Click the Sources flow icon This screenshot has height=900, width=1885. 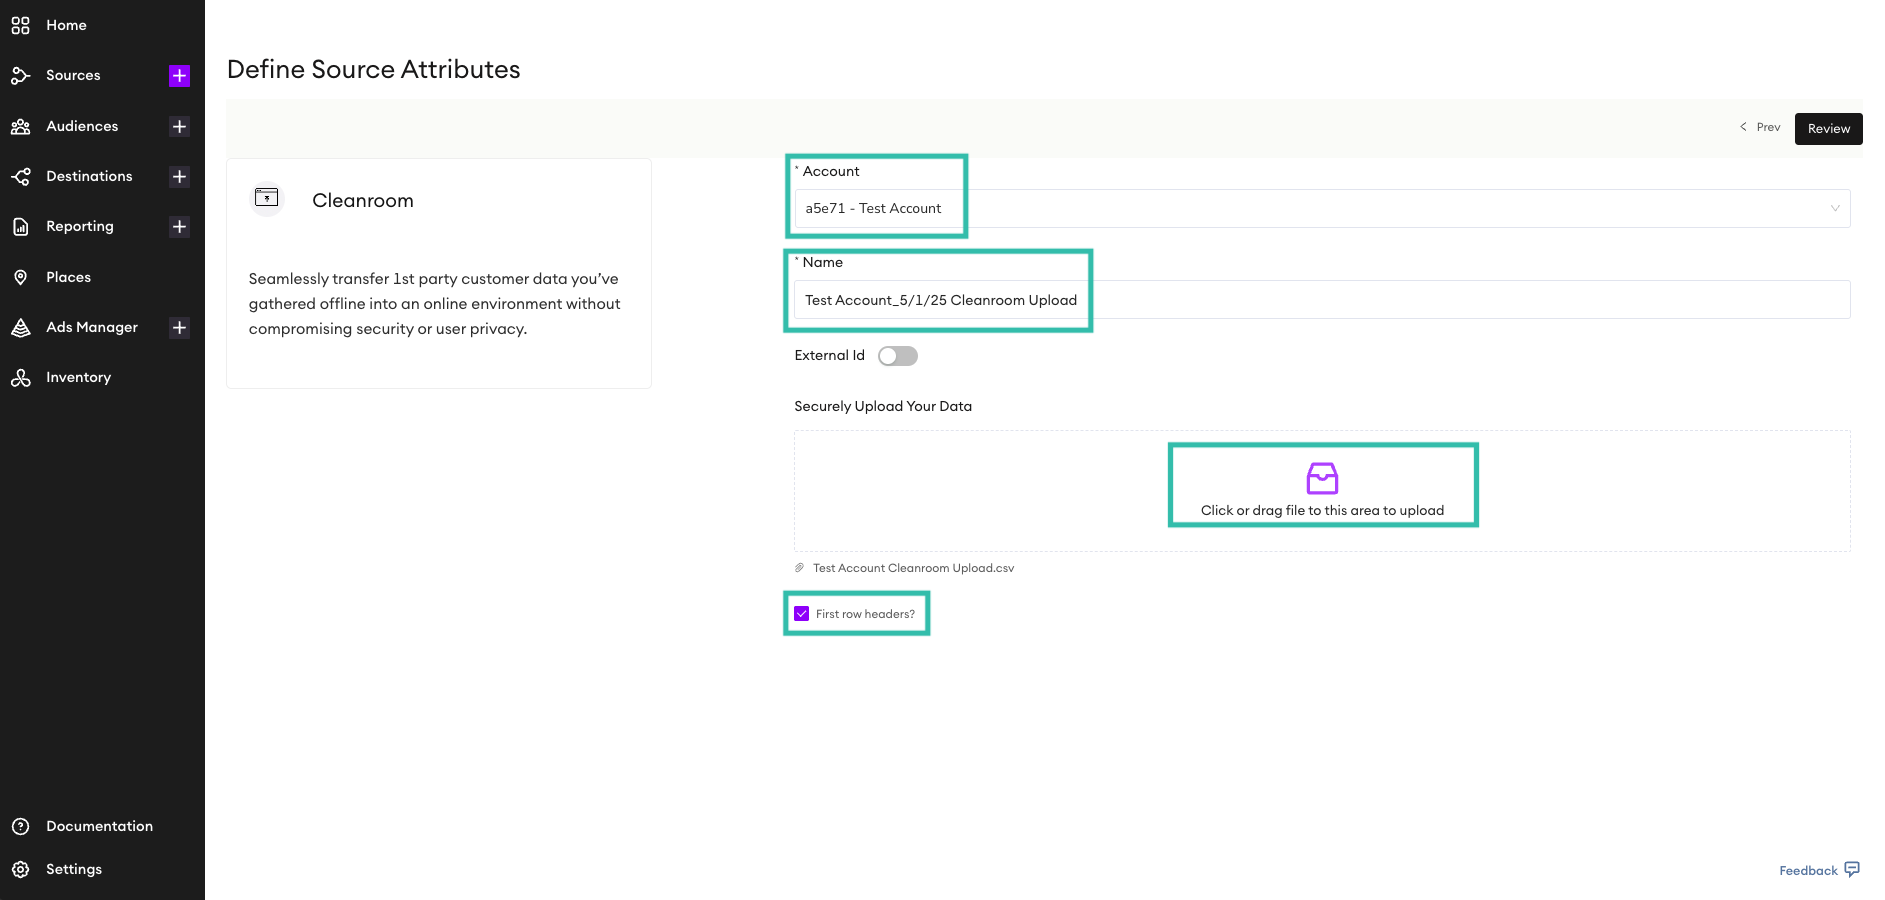pos(20,75)
